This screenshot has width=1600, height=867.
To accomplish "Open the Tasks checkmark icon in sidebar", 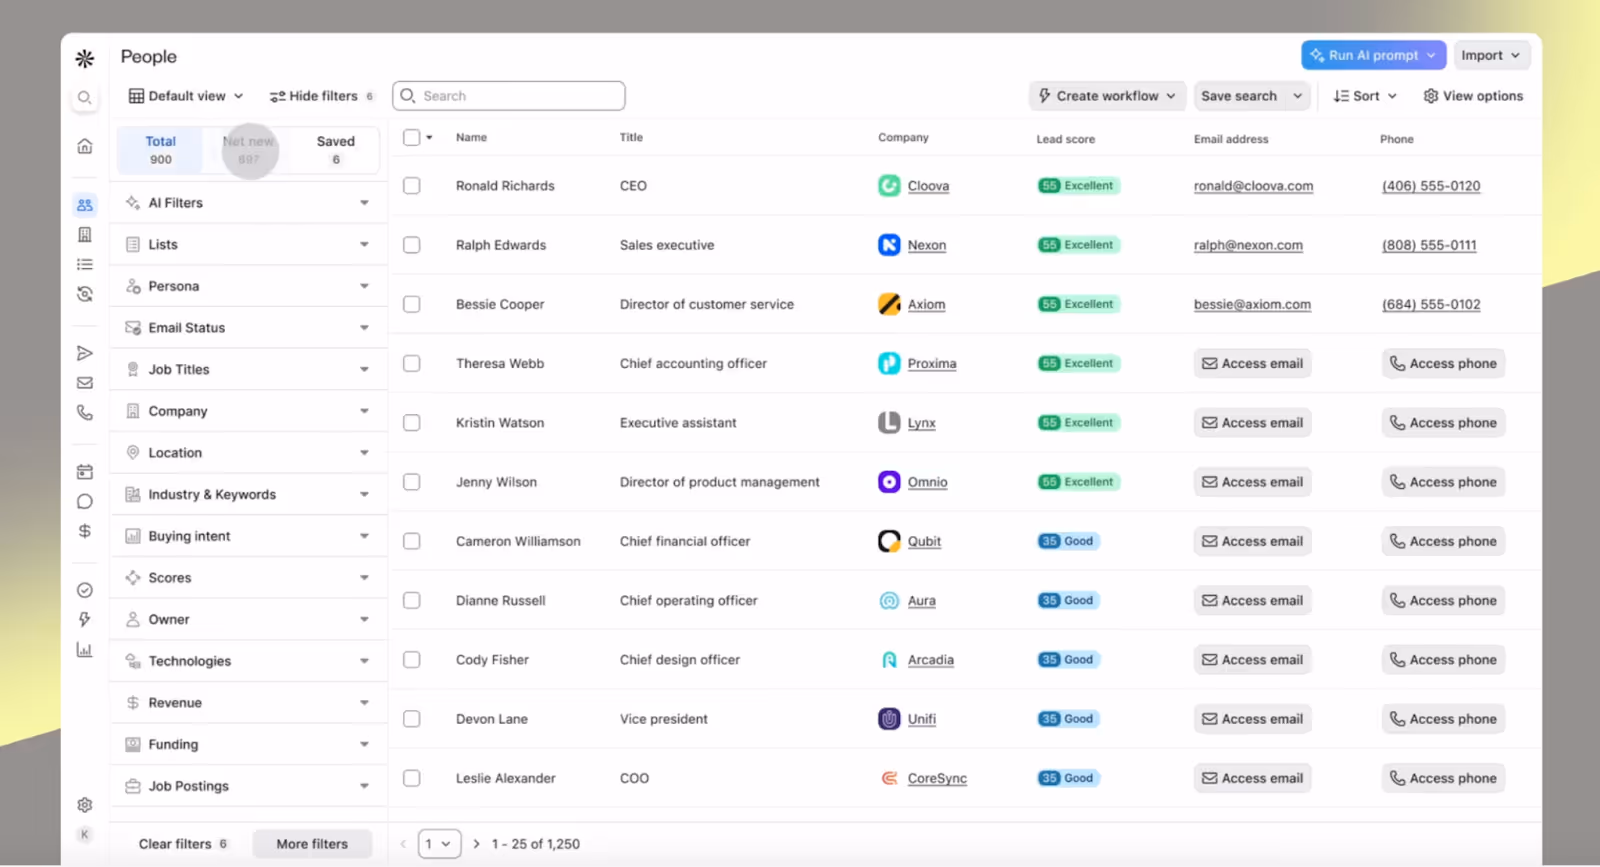I will pyautogui.click(x=85, y=590).
